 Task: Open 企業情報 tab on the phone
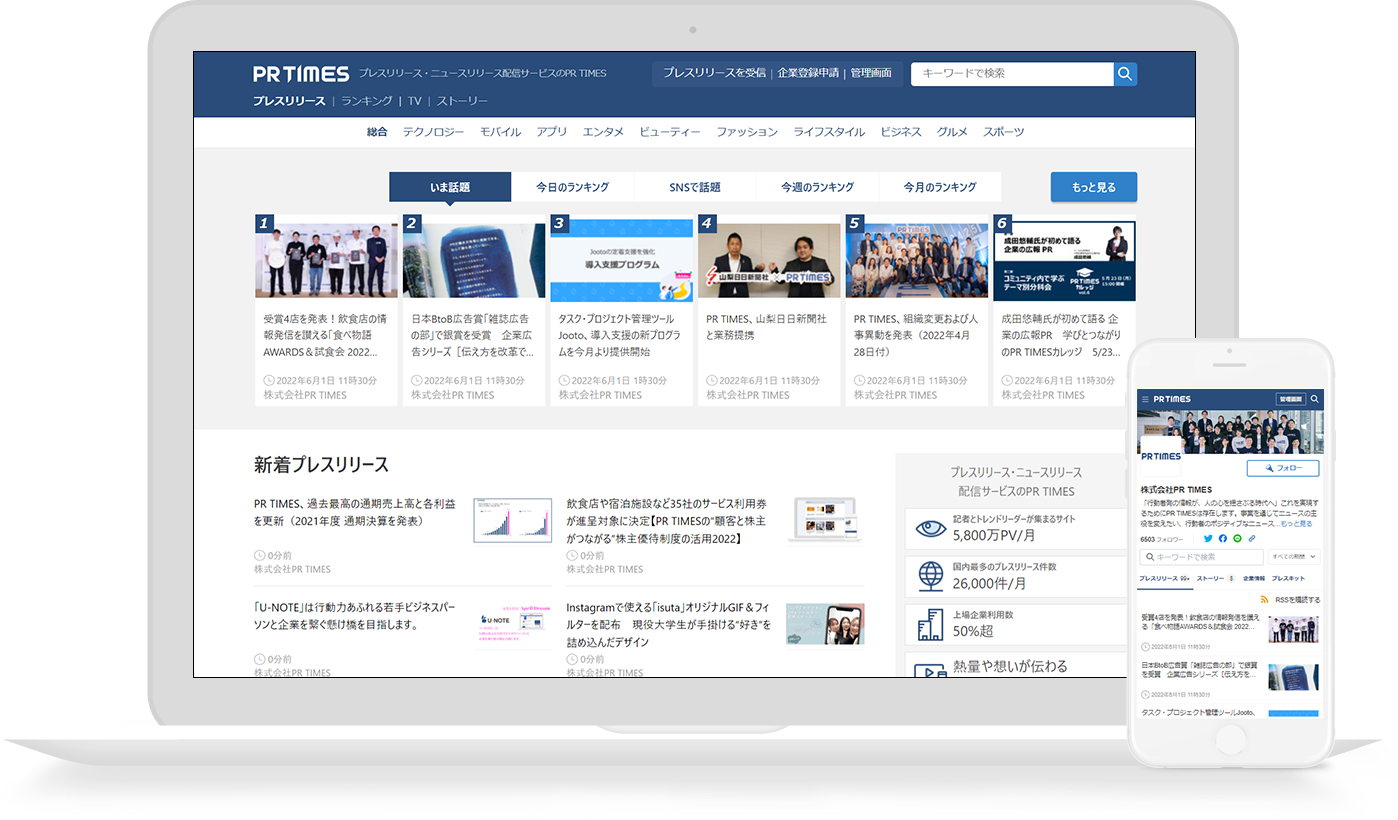pyautogui.click(x=1254, y=579)
